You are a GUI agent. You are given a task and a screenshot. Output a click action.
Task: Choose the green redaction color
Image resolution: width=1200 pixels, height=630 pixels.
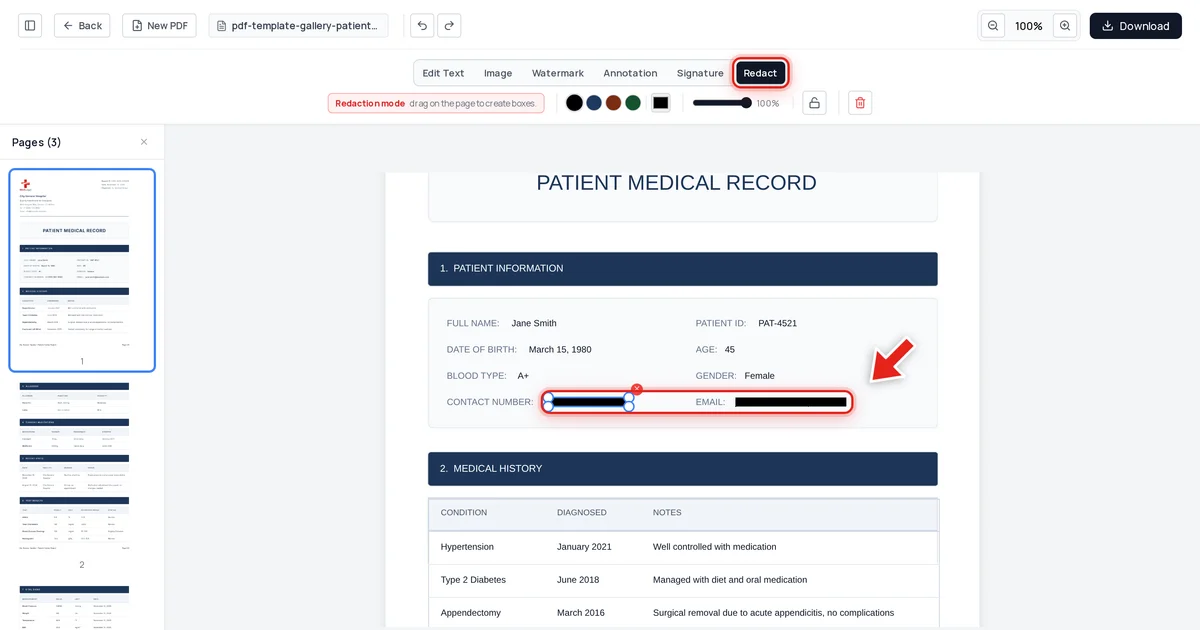tap(633, 103)
